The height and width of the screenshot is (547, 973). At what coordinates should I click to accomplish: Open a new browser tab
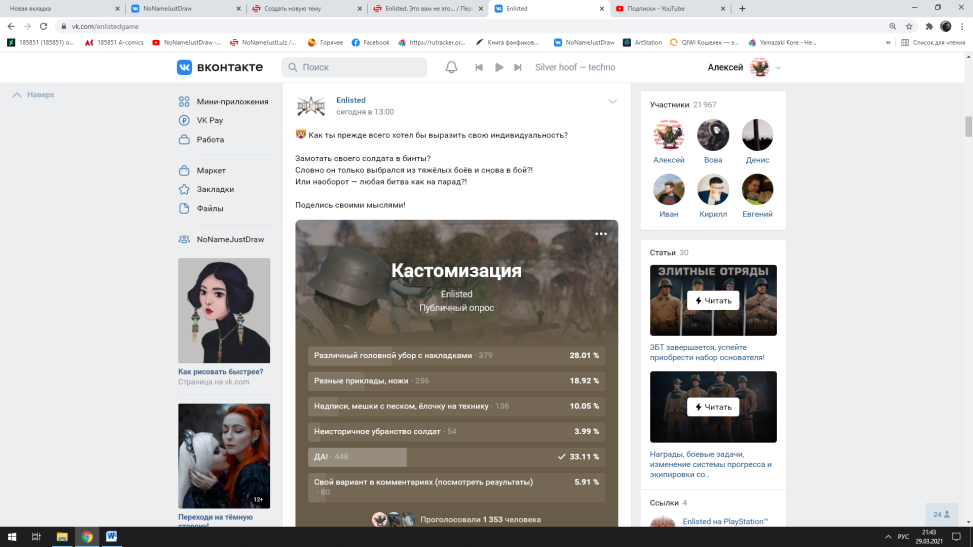click(742, 9)
